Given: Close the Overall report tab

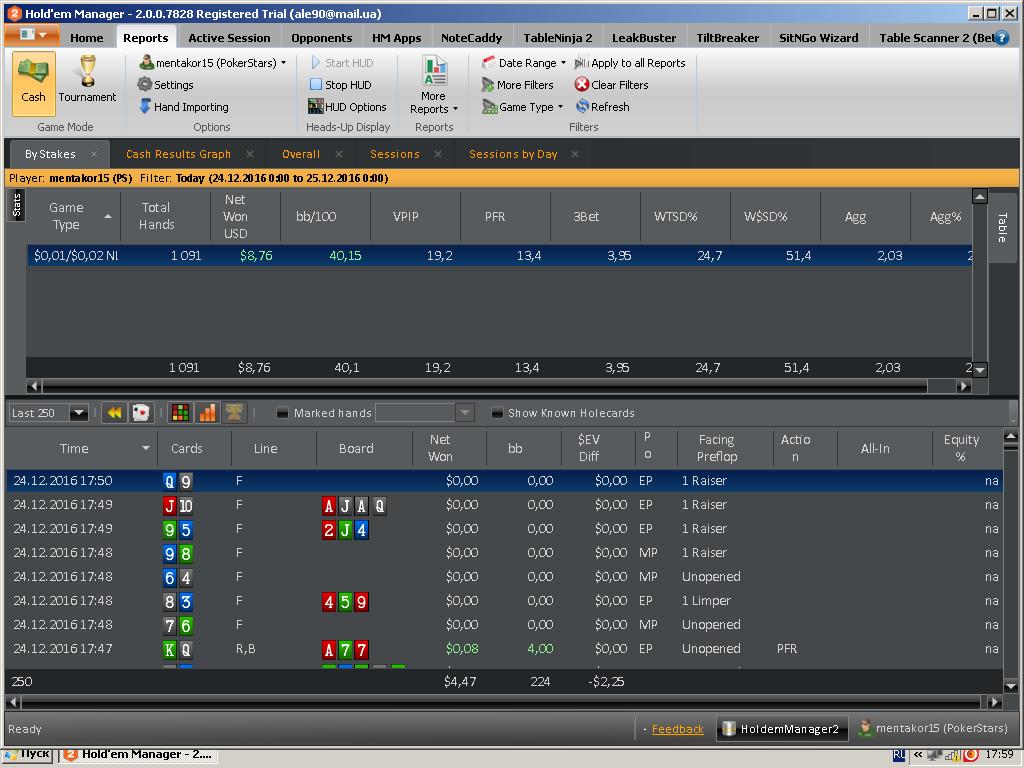Looking at the screenshot, I should 339,154.
